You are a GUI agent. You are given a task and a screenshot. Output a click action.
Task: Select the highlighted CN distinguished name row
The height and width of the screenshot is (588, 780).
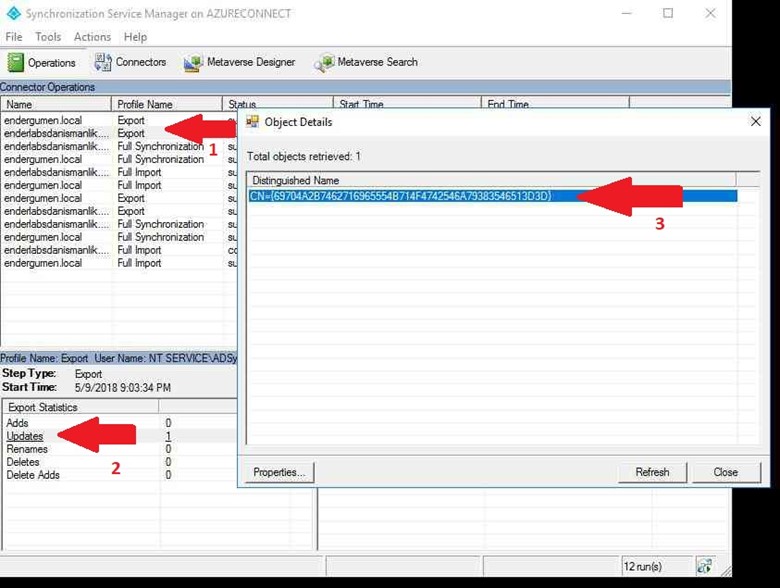pyautogui.click(x=400, y=196)
